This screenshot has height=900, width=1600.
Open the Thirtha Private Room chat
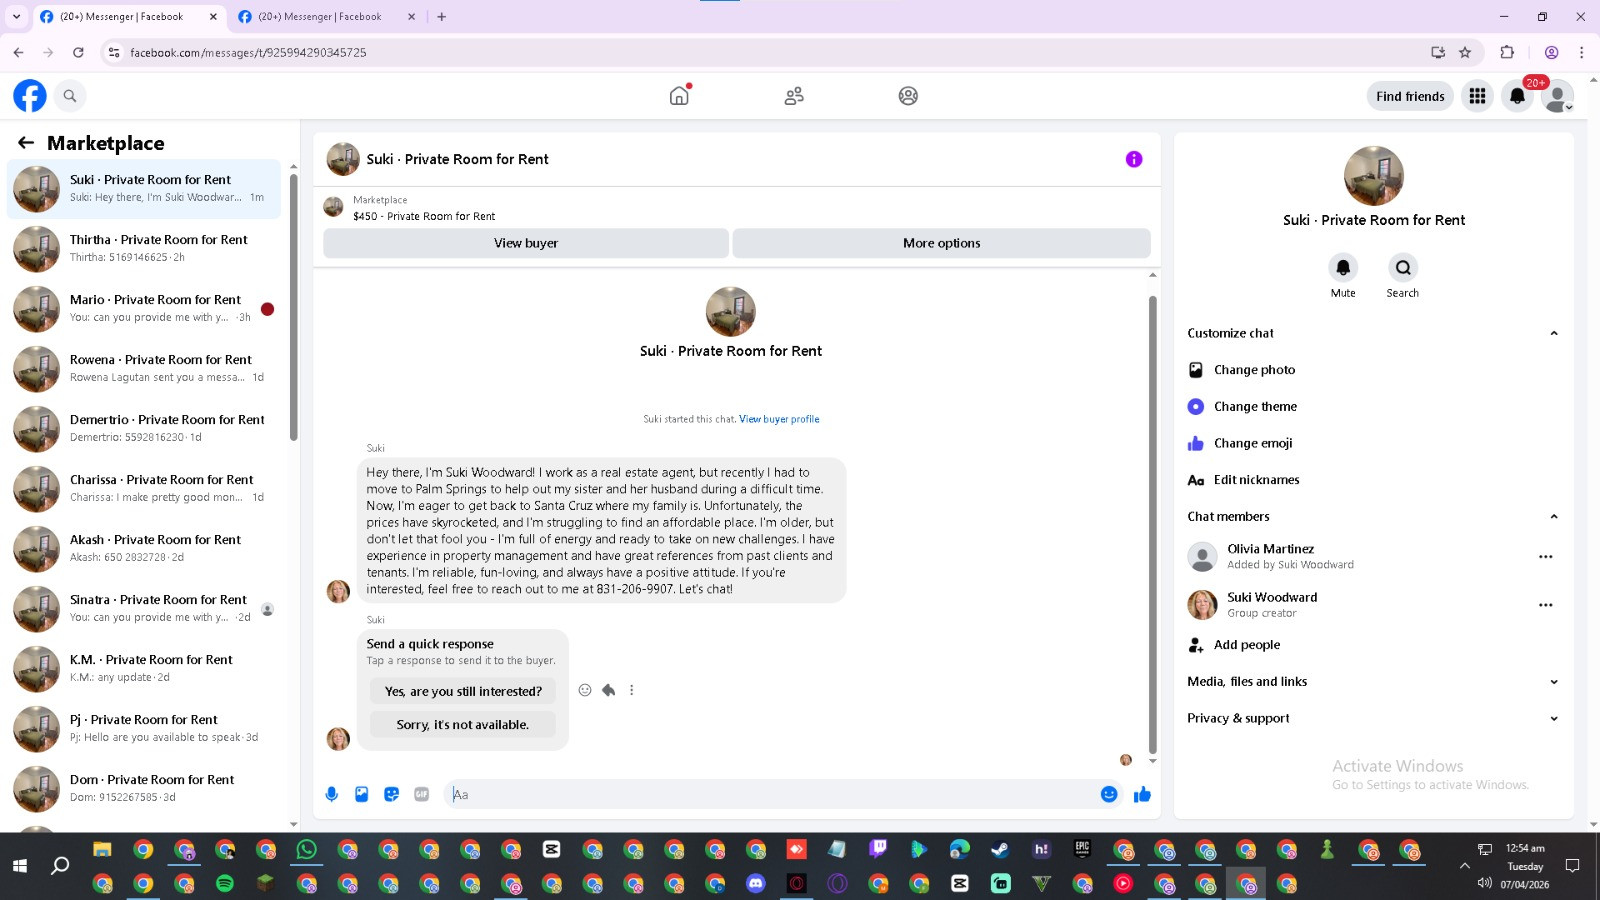[144, 249]
